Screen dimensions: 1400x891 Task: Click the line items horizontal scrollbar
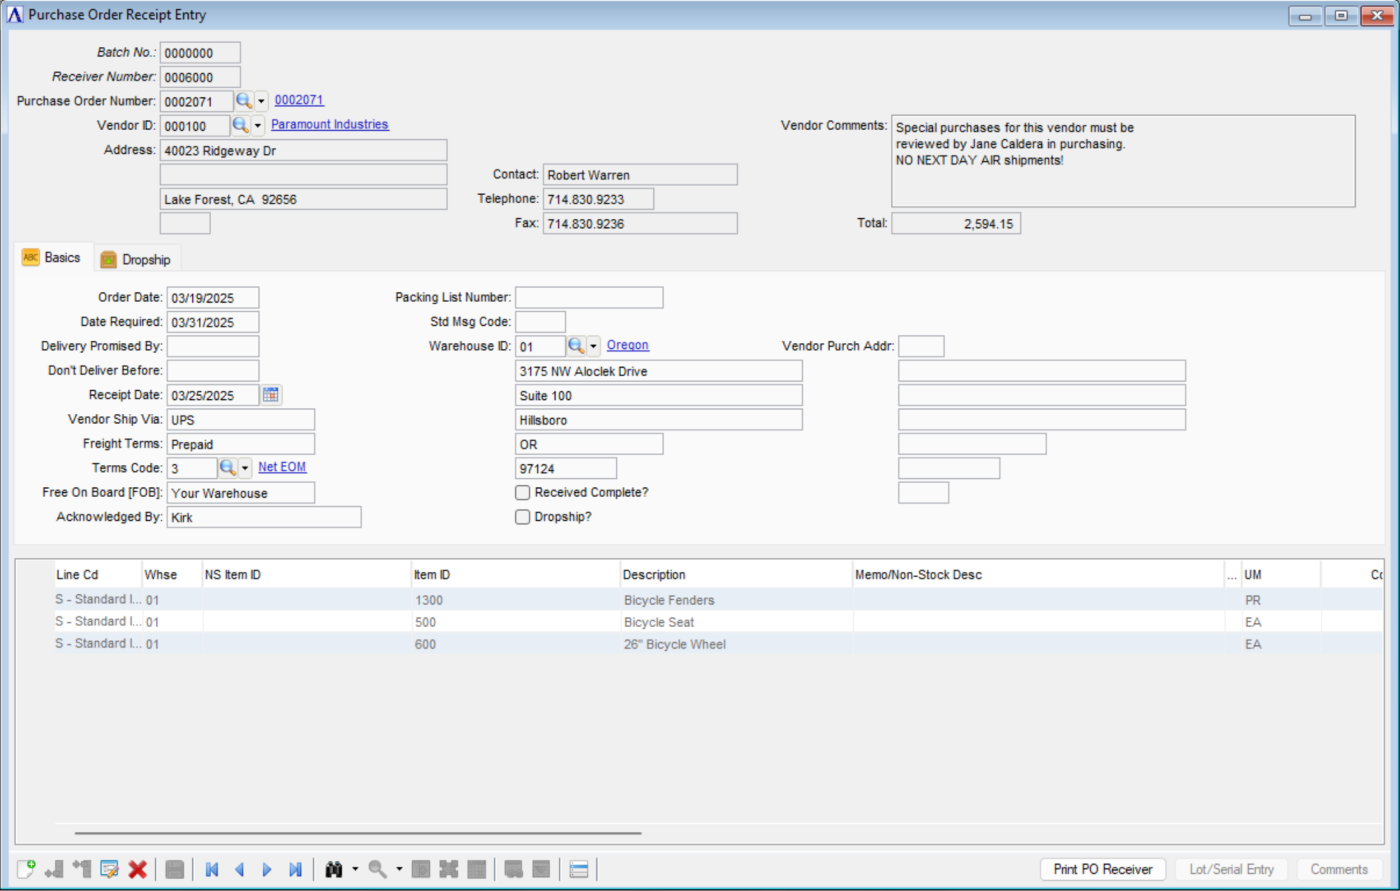click(357, 832)
